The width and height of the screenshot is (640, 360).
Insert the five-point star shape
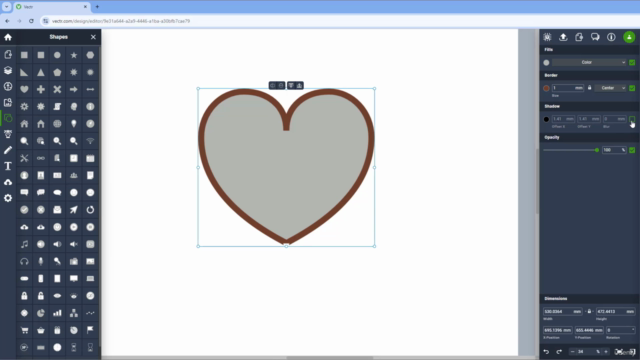(74, 55)
